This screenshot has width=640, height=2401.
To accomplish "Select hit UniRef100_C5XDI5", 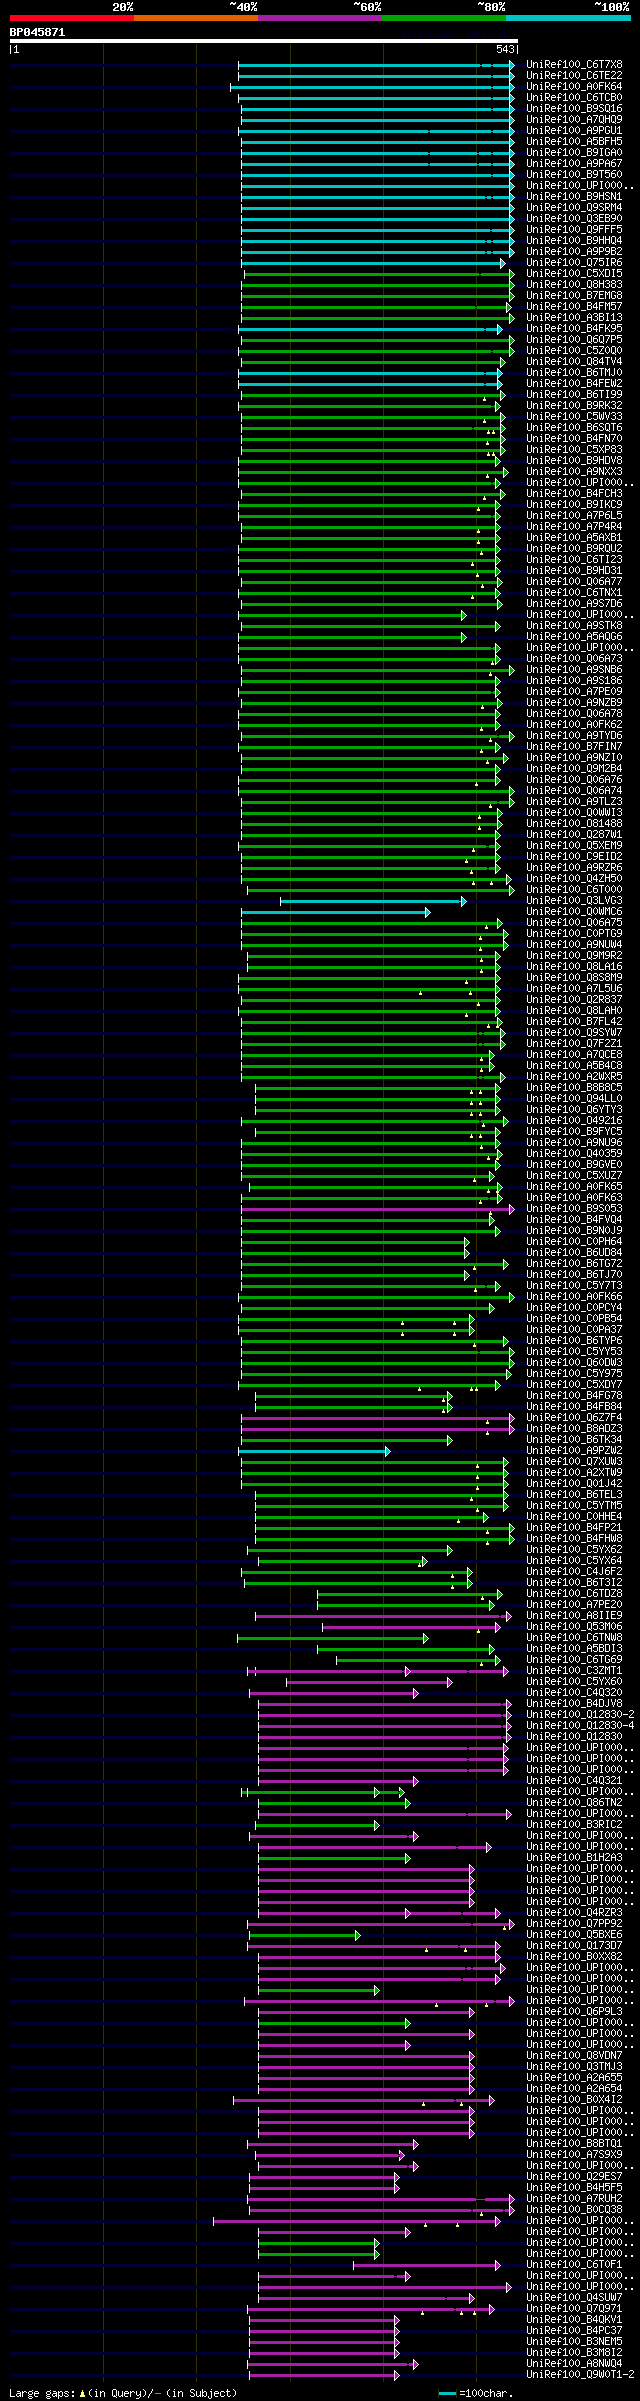I will click(574, 273).
